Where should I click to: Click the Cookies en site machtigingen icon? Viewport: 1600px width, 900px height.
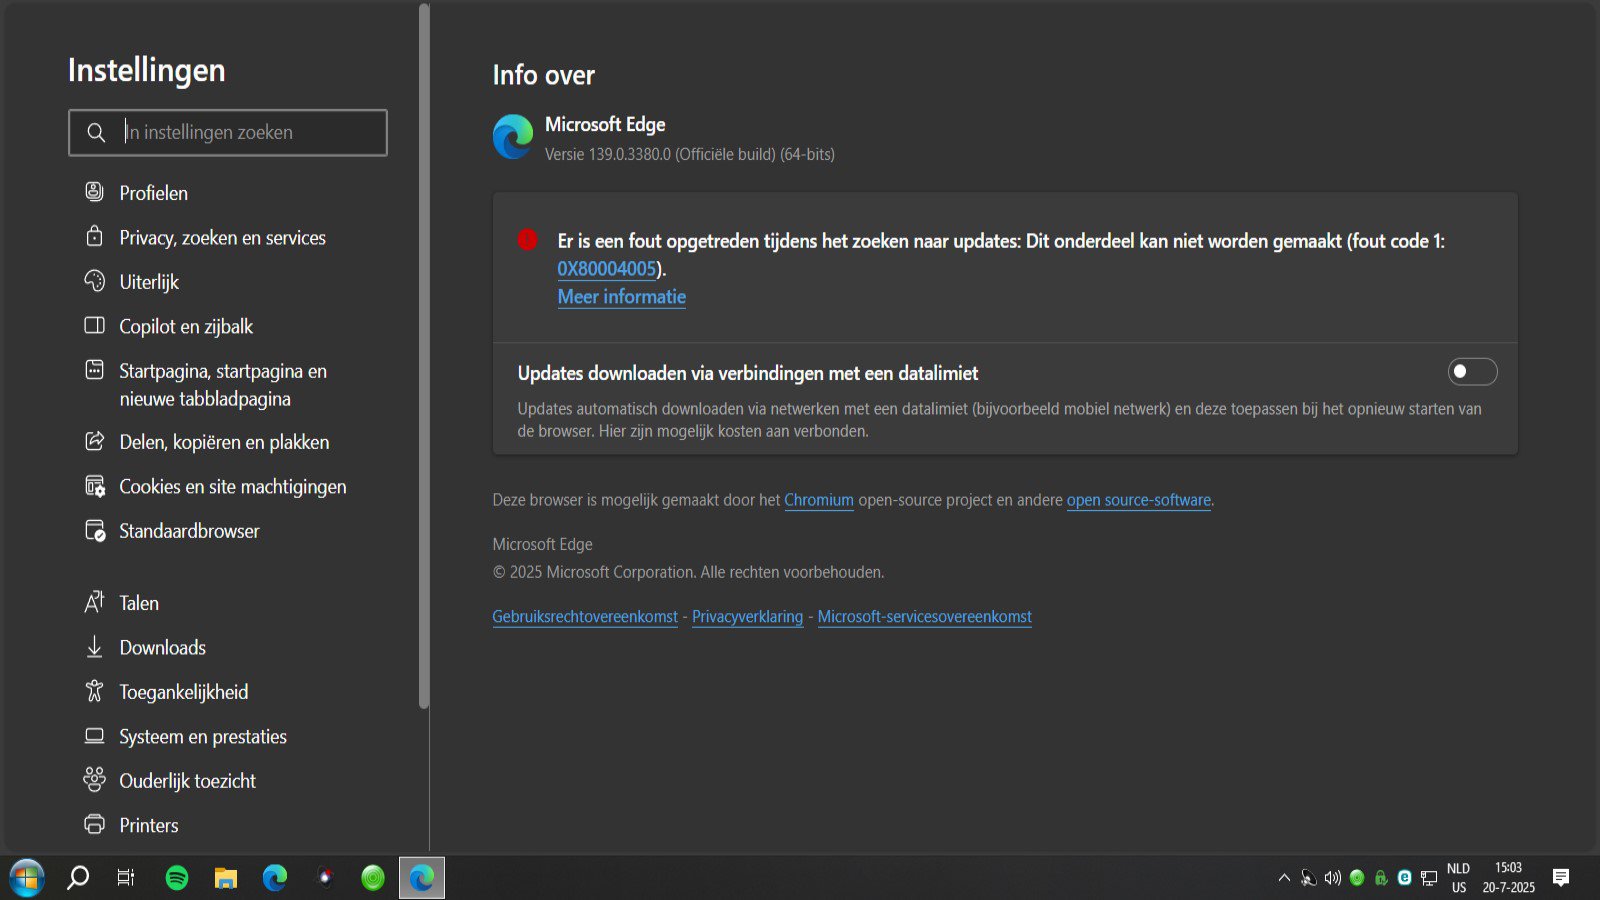pos(94,486)
